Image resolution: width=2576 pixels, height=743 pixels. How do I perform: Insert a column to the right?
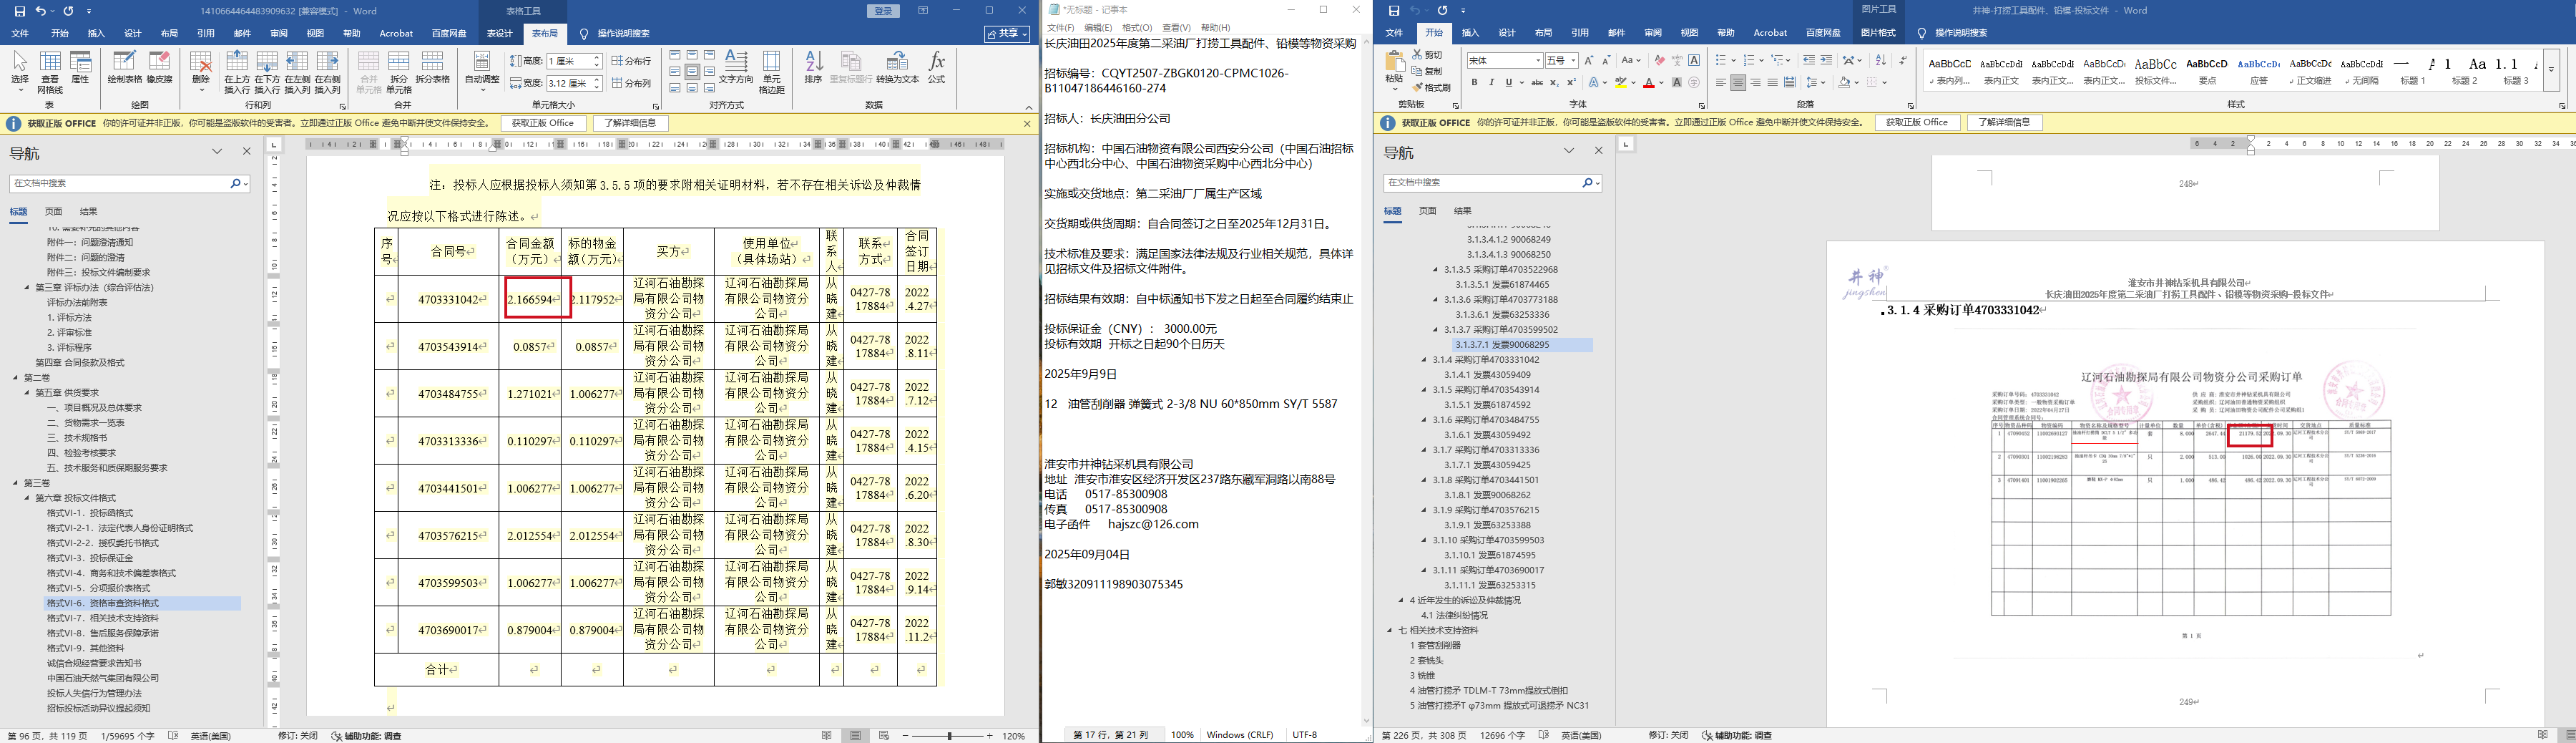point(327,71)
